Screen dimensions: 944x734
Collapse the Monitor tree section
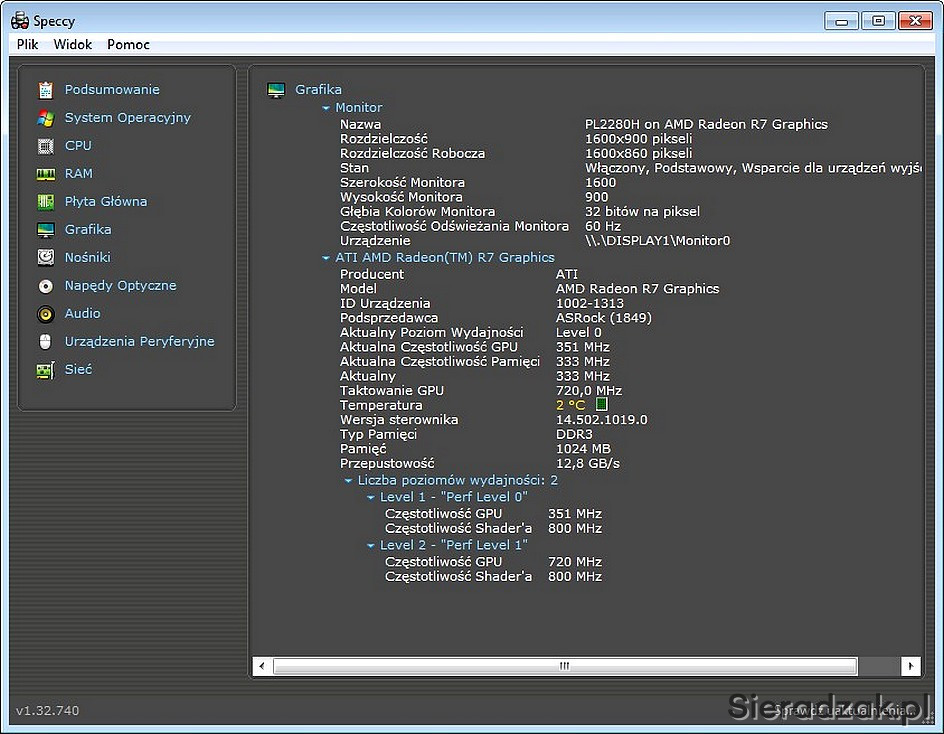tap(326, 108)
